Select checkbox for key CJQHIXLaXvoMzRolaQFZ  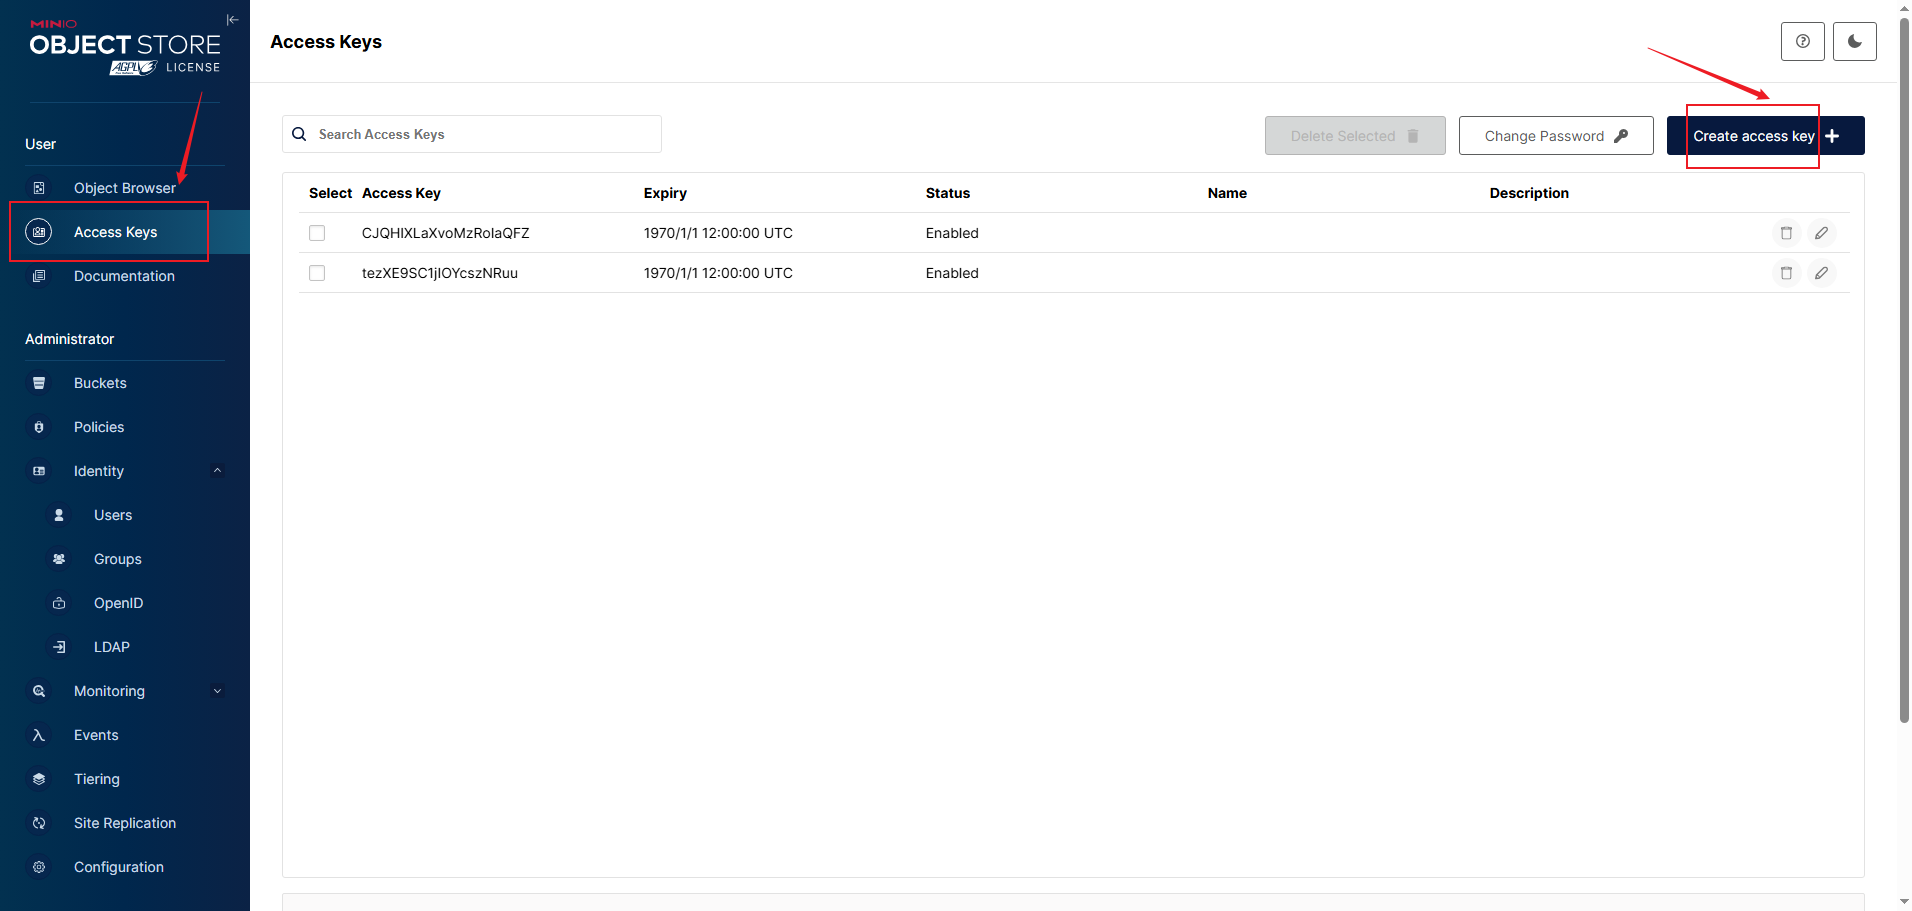click(x=317, y=233)
